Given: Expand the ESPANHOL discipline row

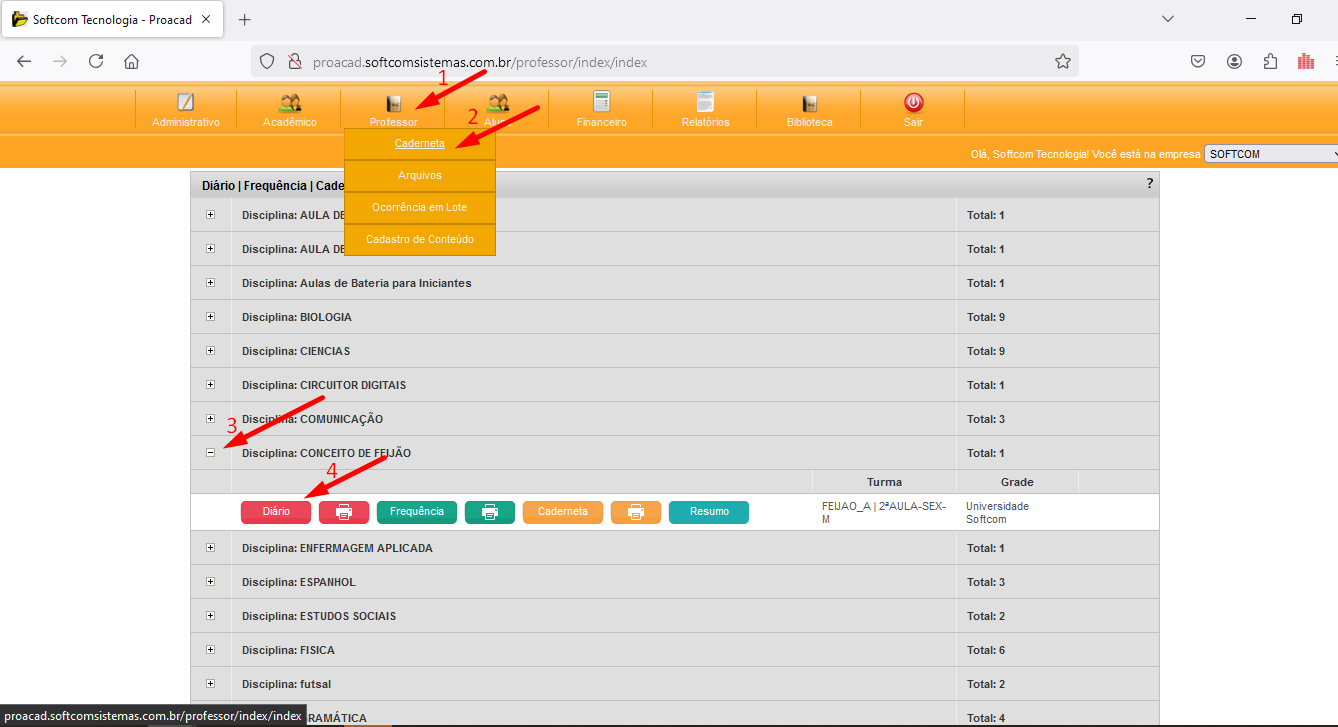Looking at the screenshot, I should 210,582.
